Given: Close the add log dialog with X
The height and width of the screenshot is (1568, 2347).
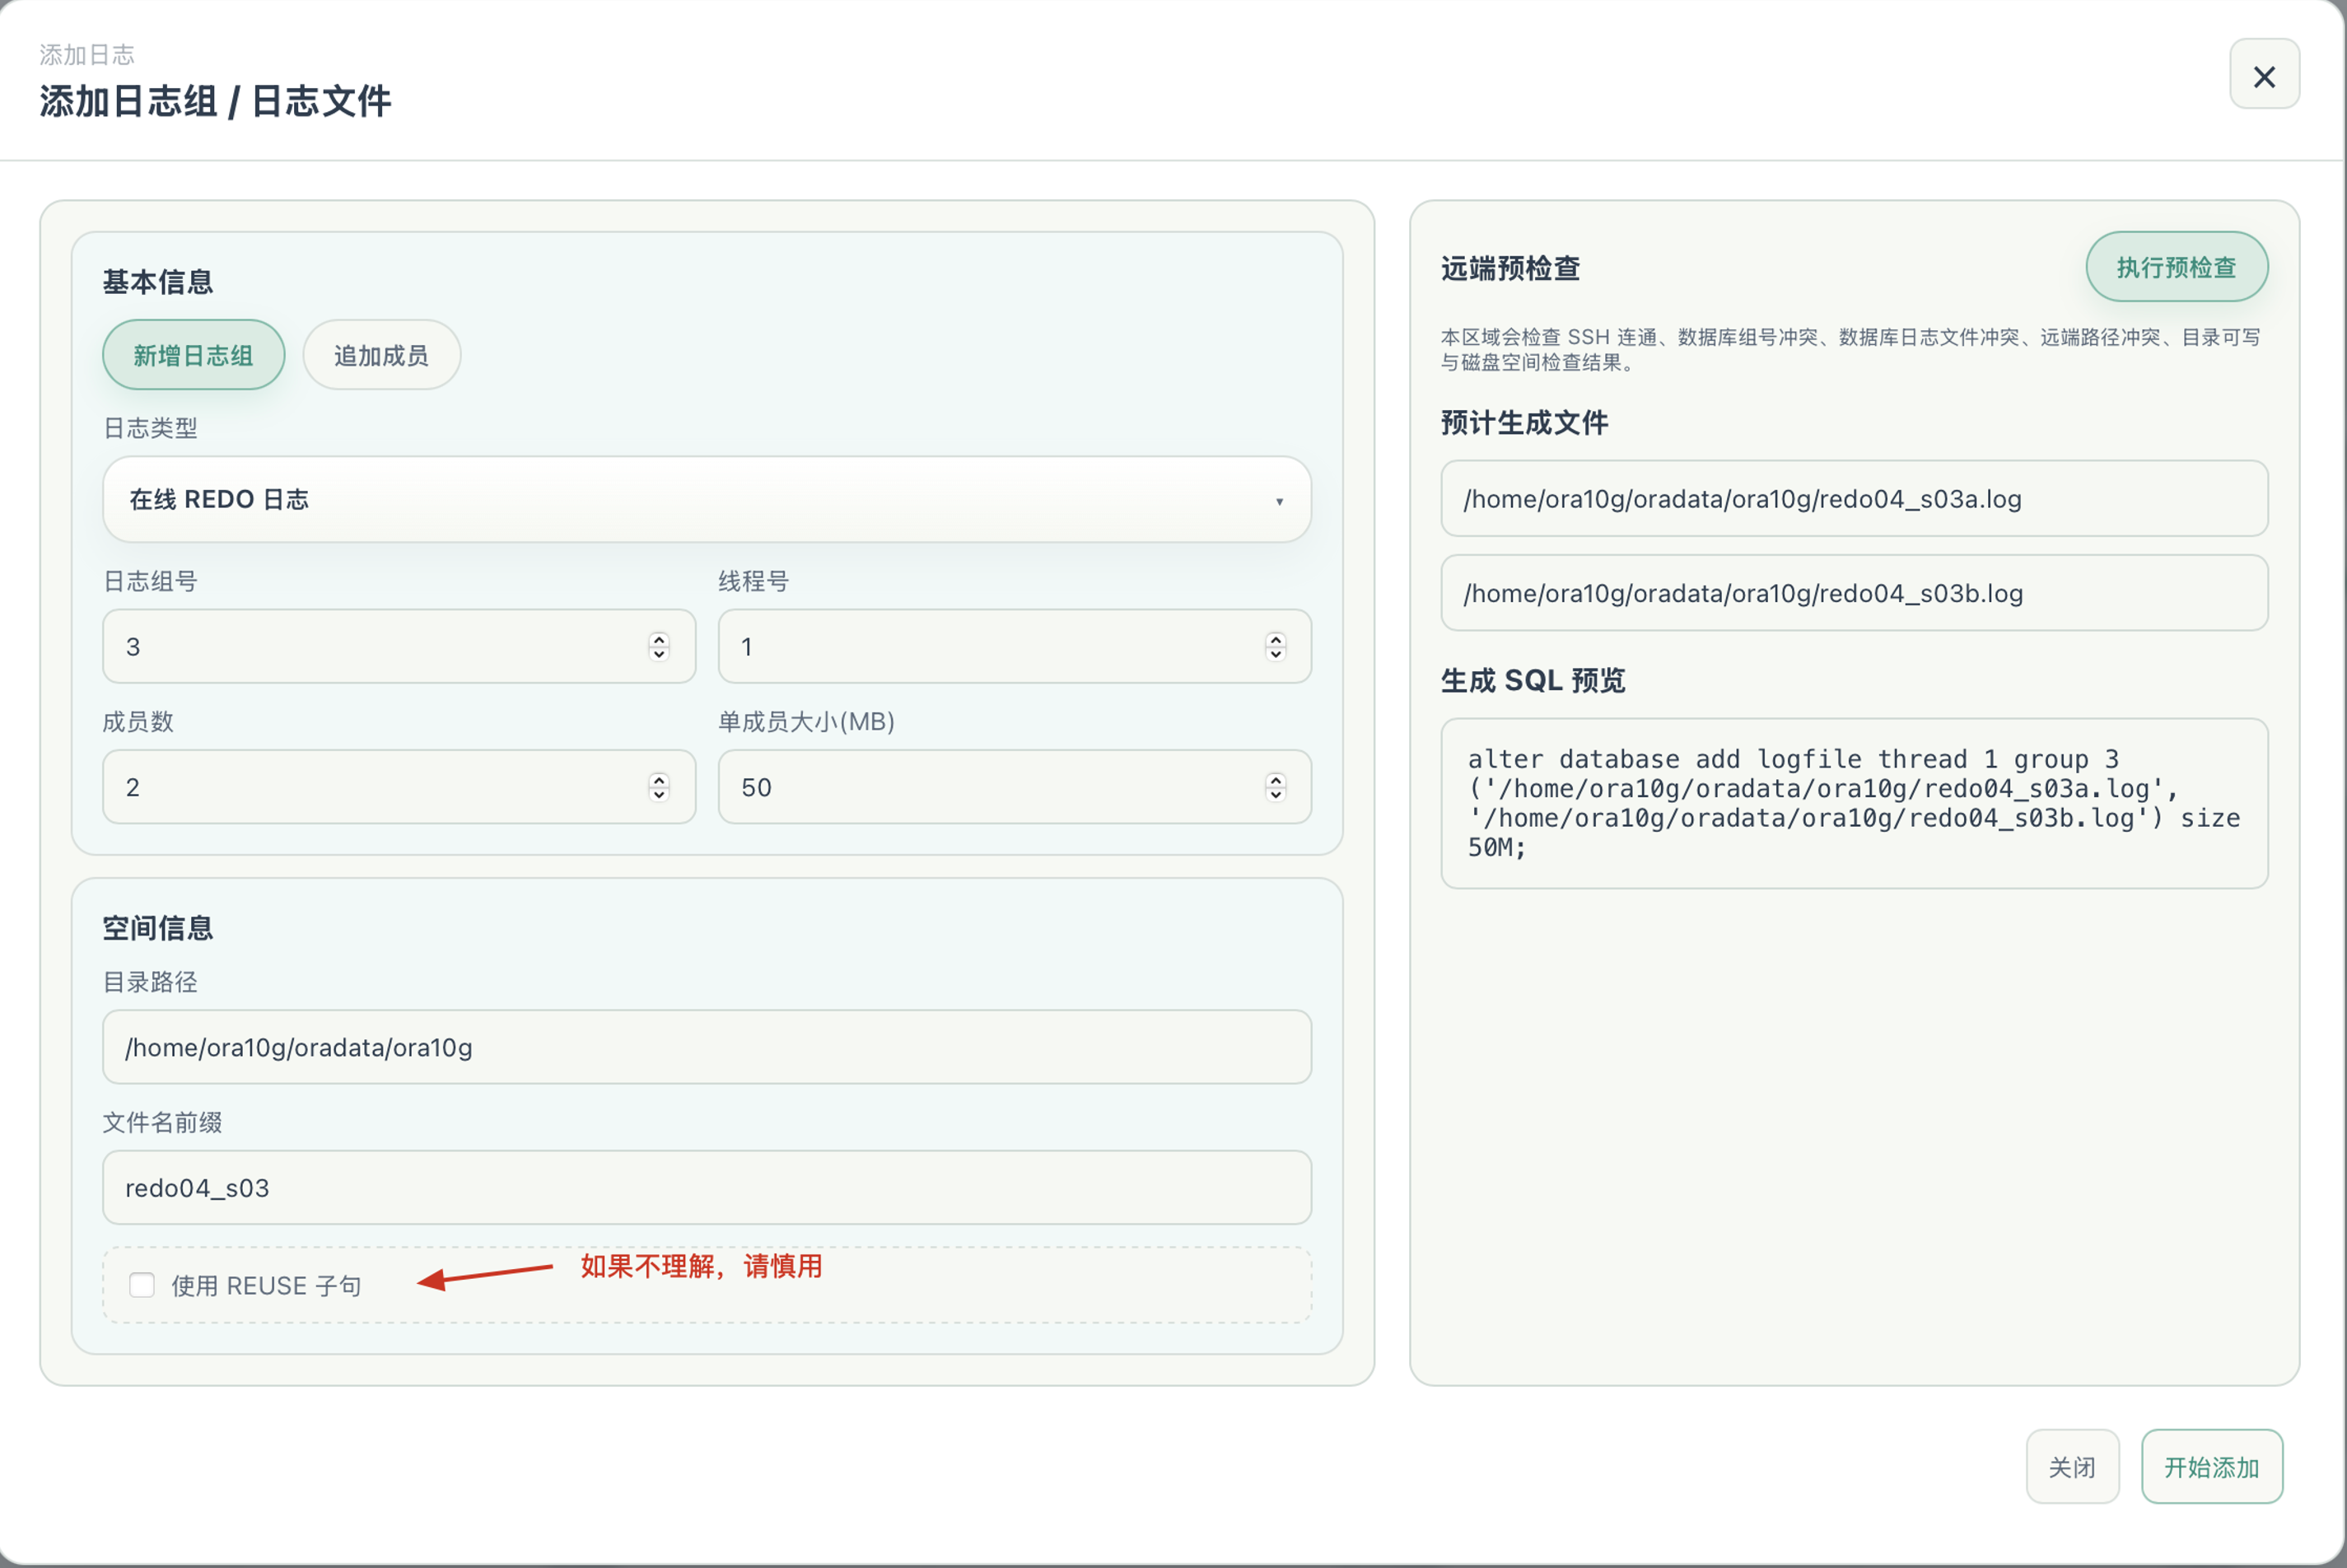Looking at the screenshot, I should tap(2264, 75).
